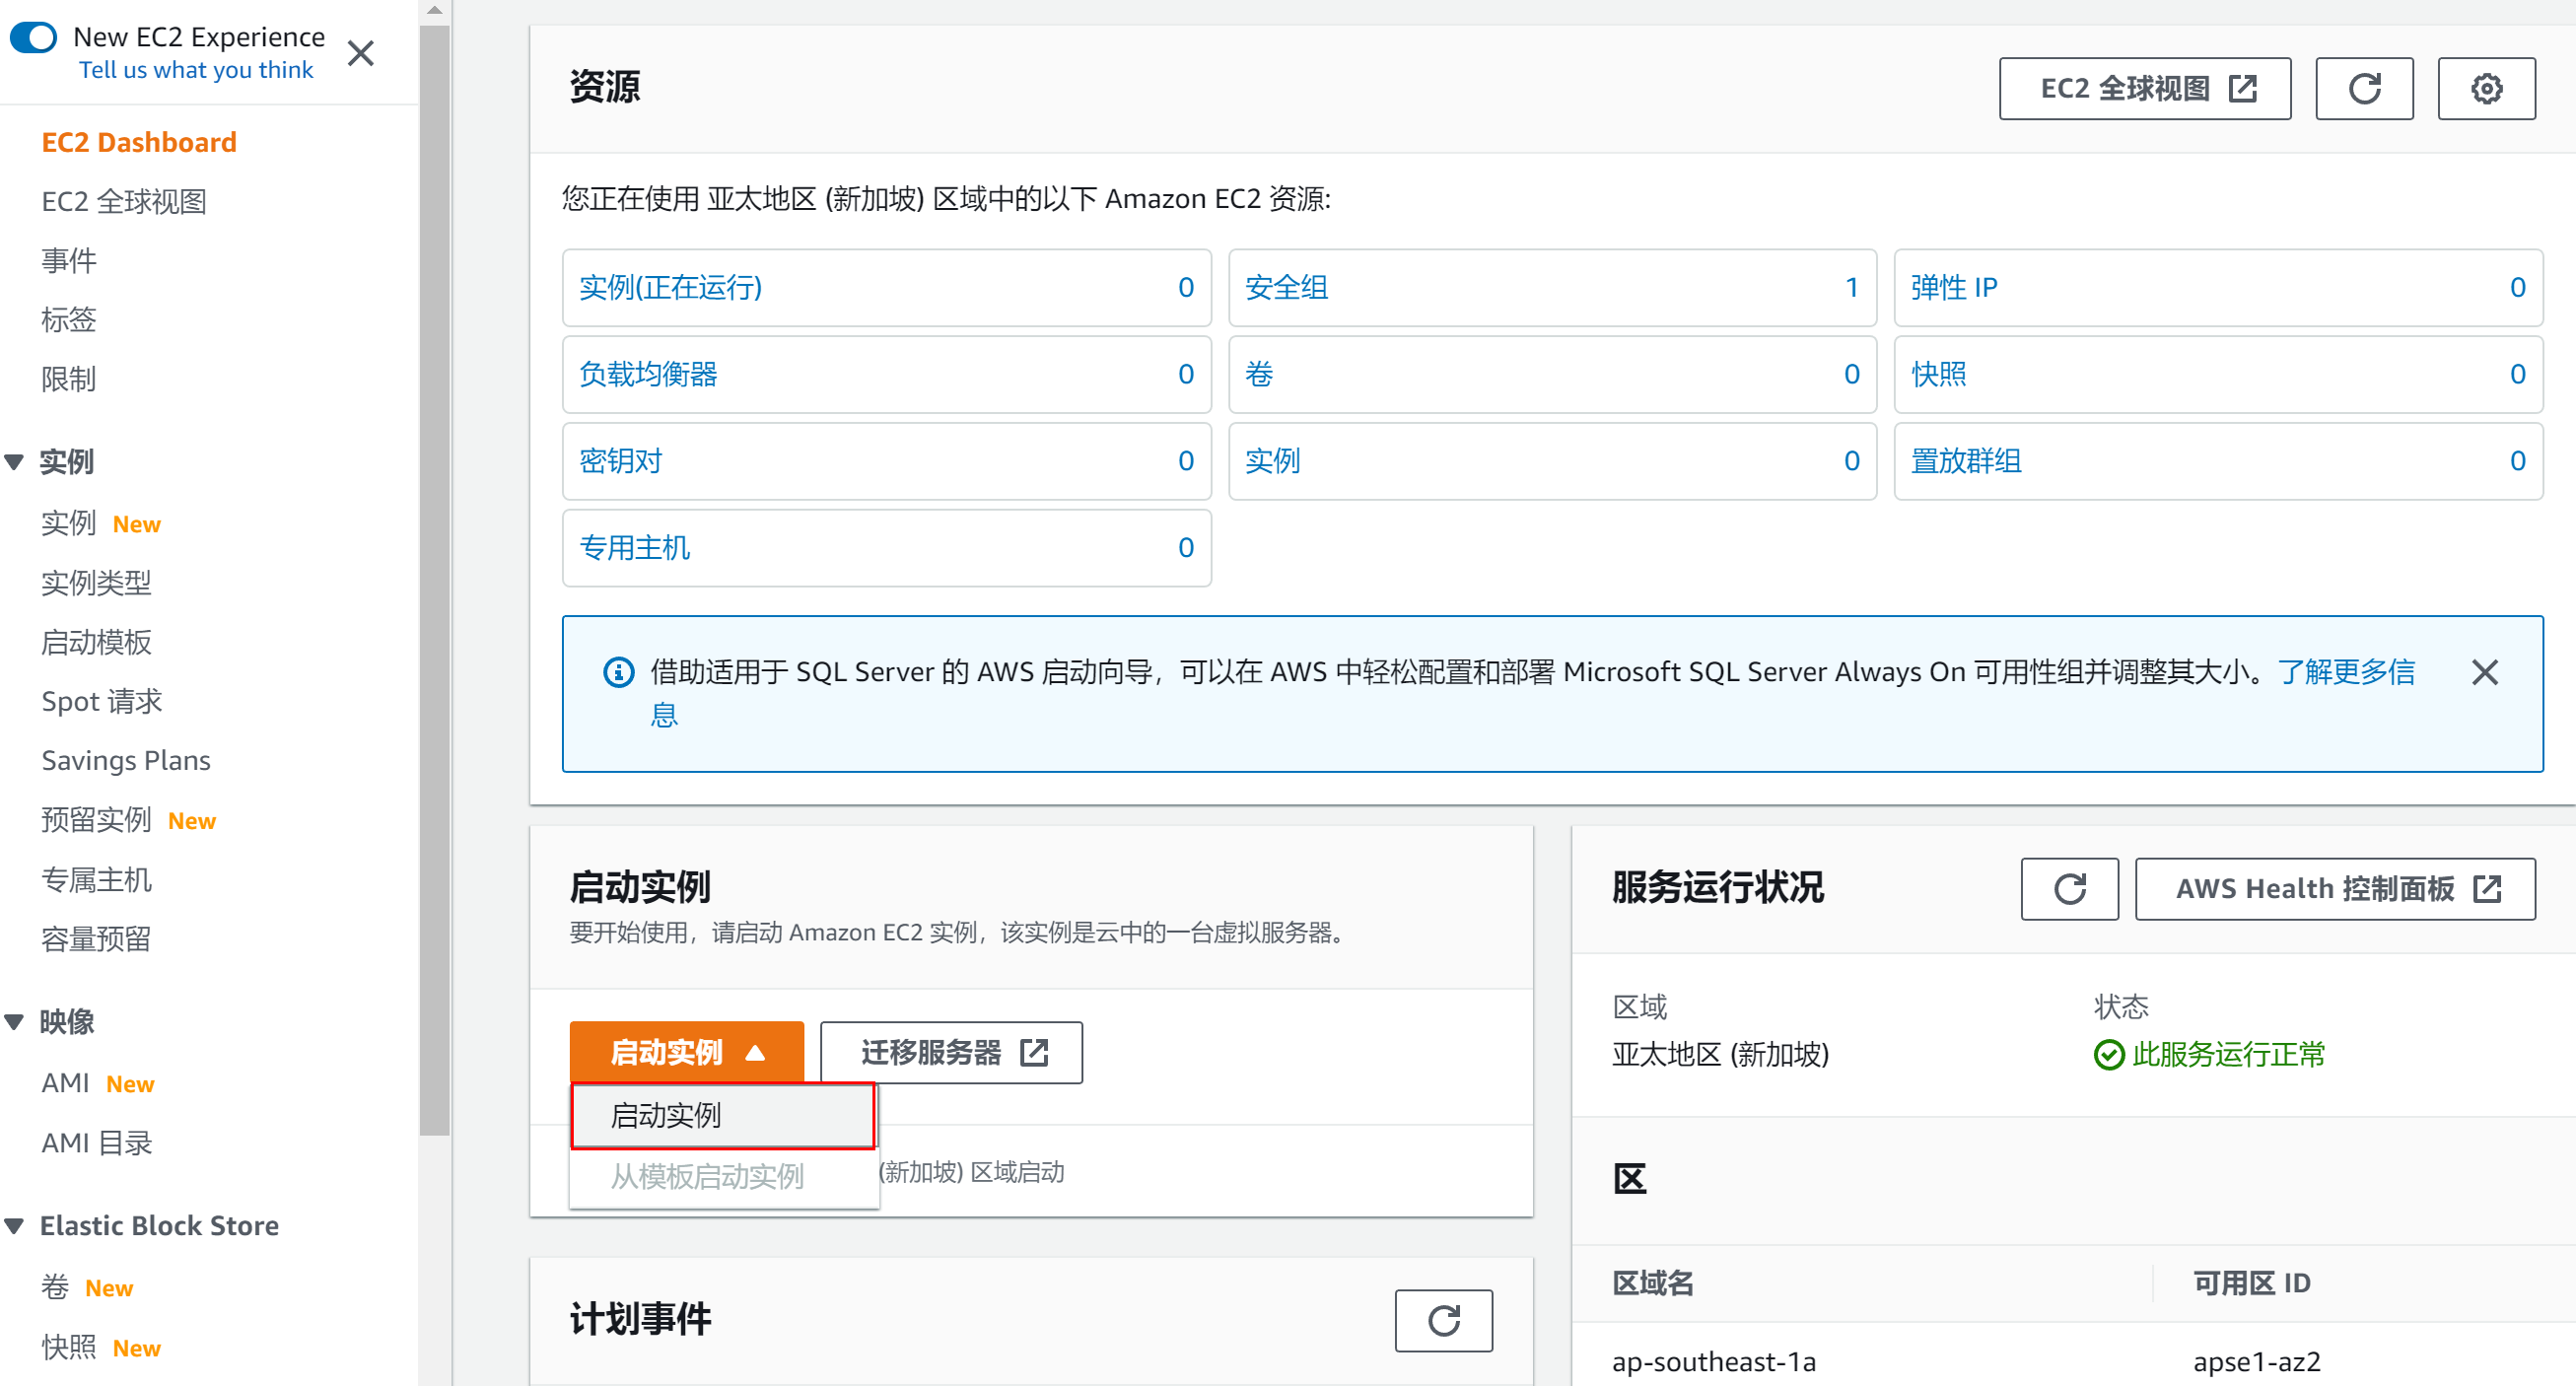Open Savings Plans in the sidebar

[126, 760]
